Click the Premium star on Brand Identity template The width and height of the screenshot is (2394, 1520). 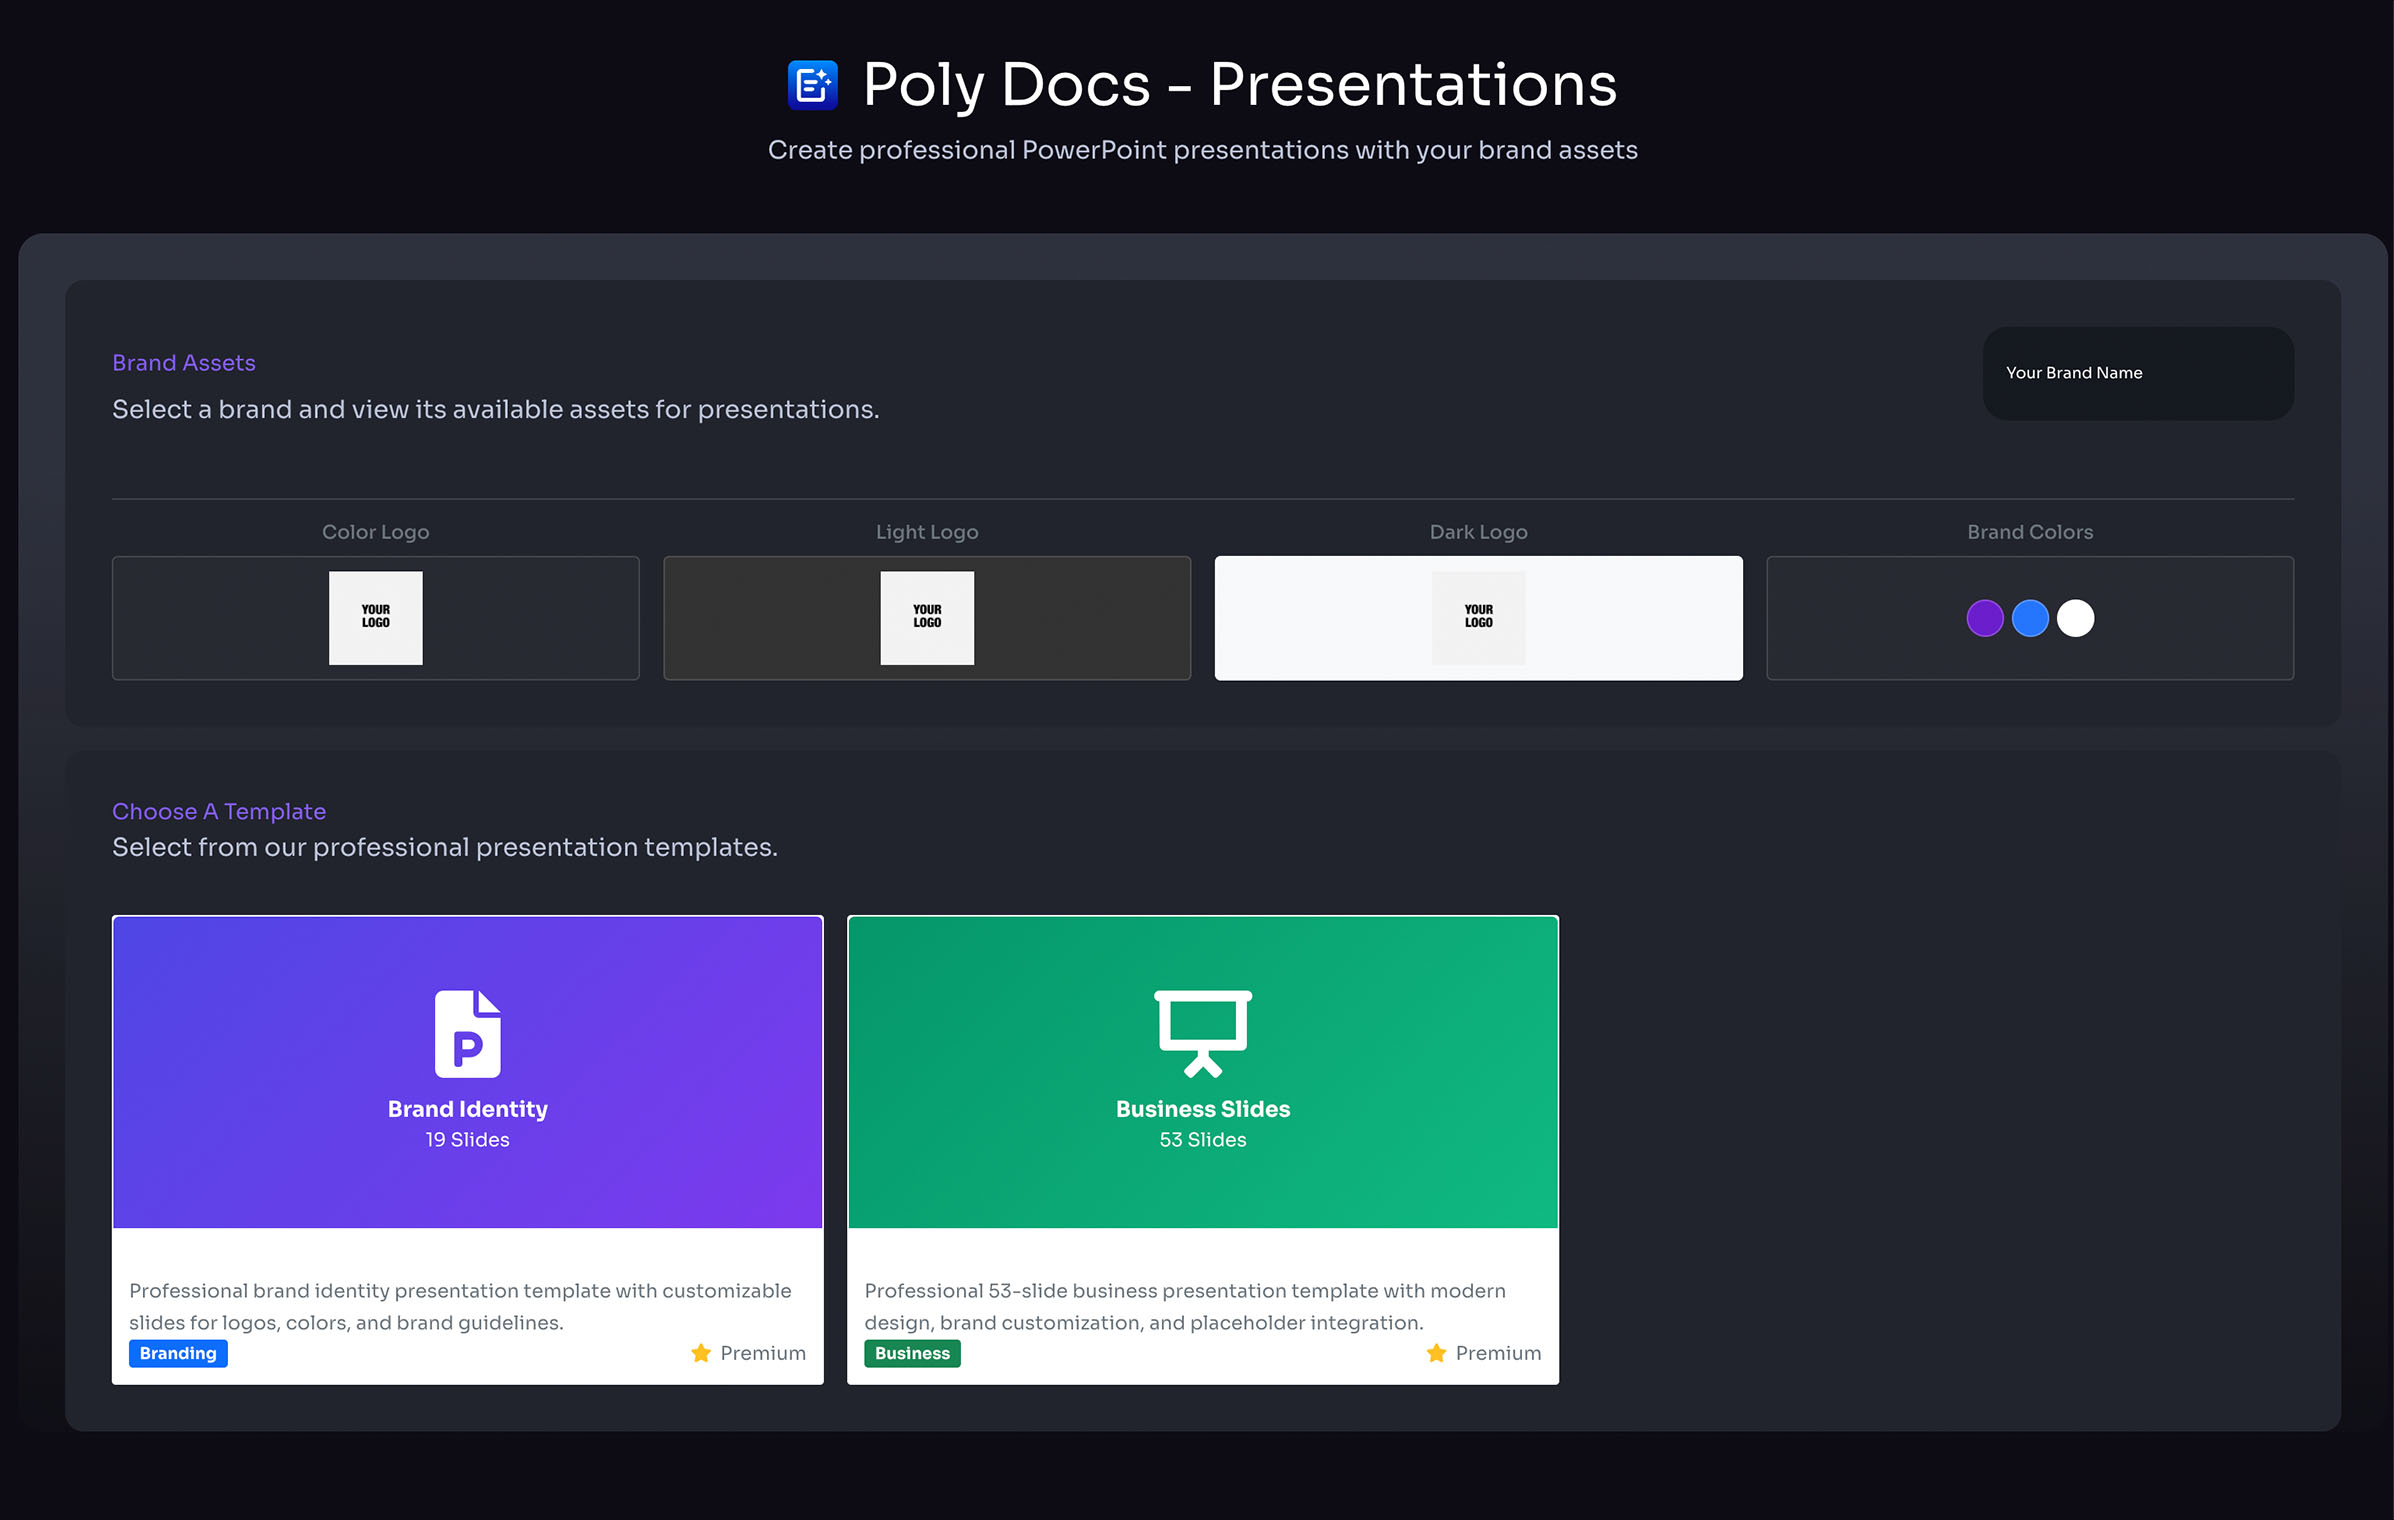pyautogui.click(x=700, y=1353)
